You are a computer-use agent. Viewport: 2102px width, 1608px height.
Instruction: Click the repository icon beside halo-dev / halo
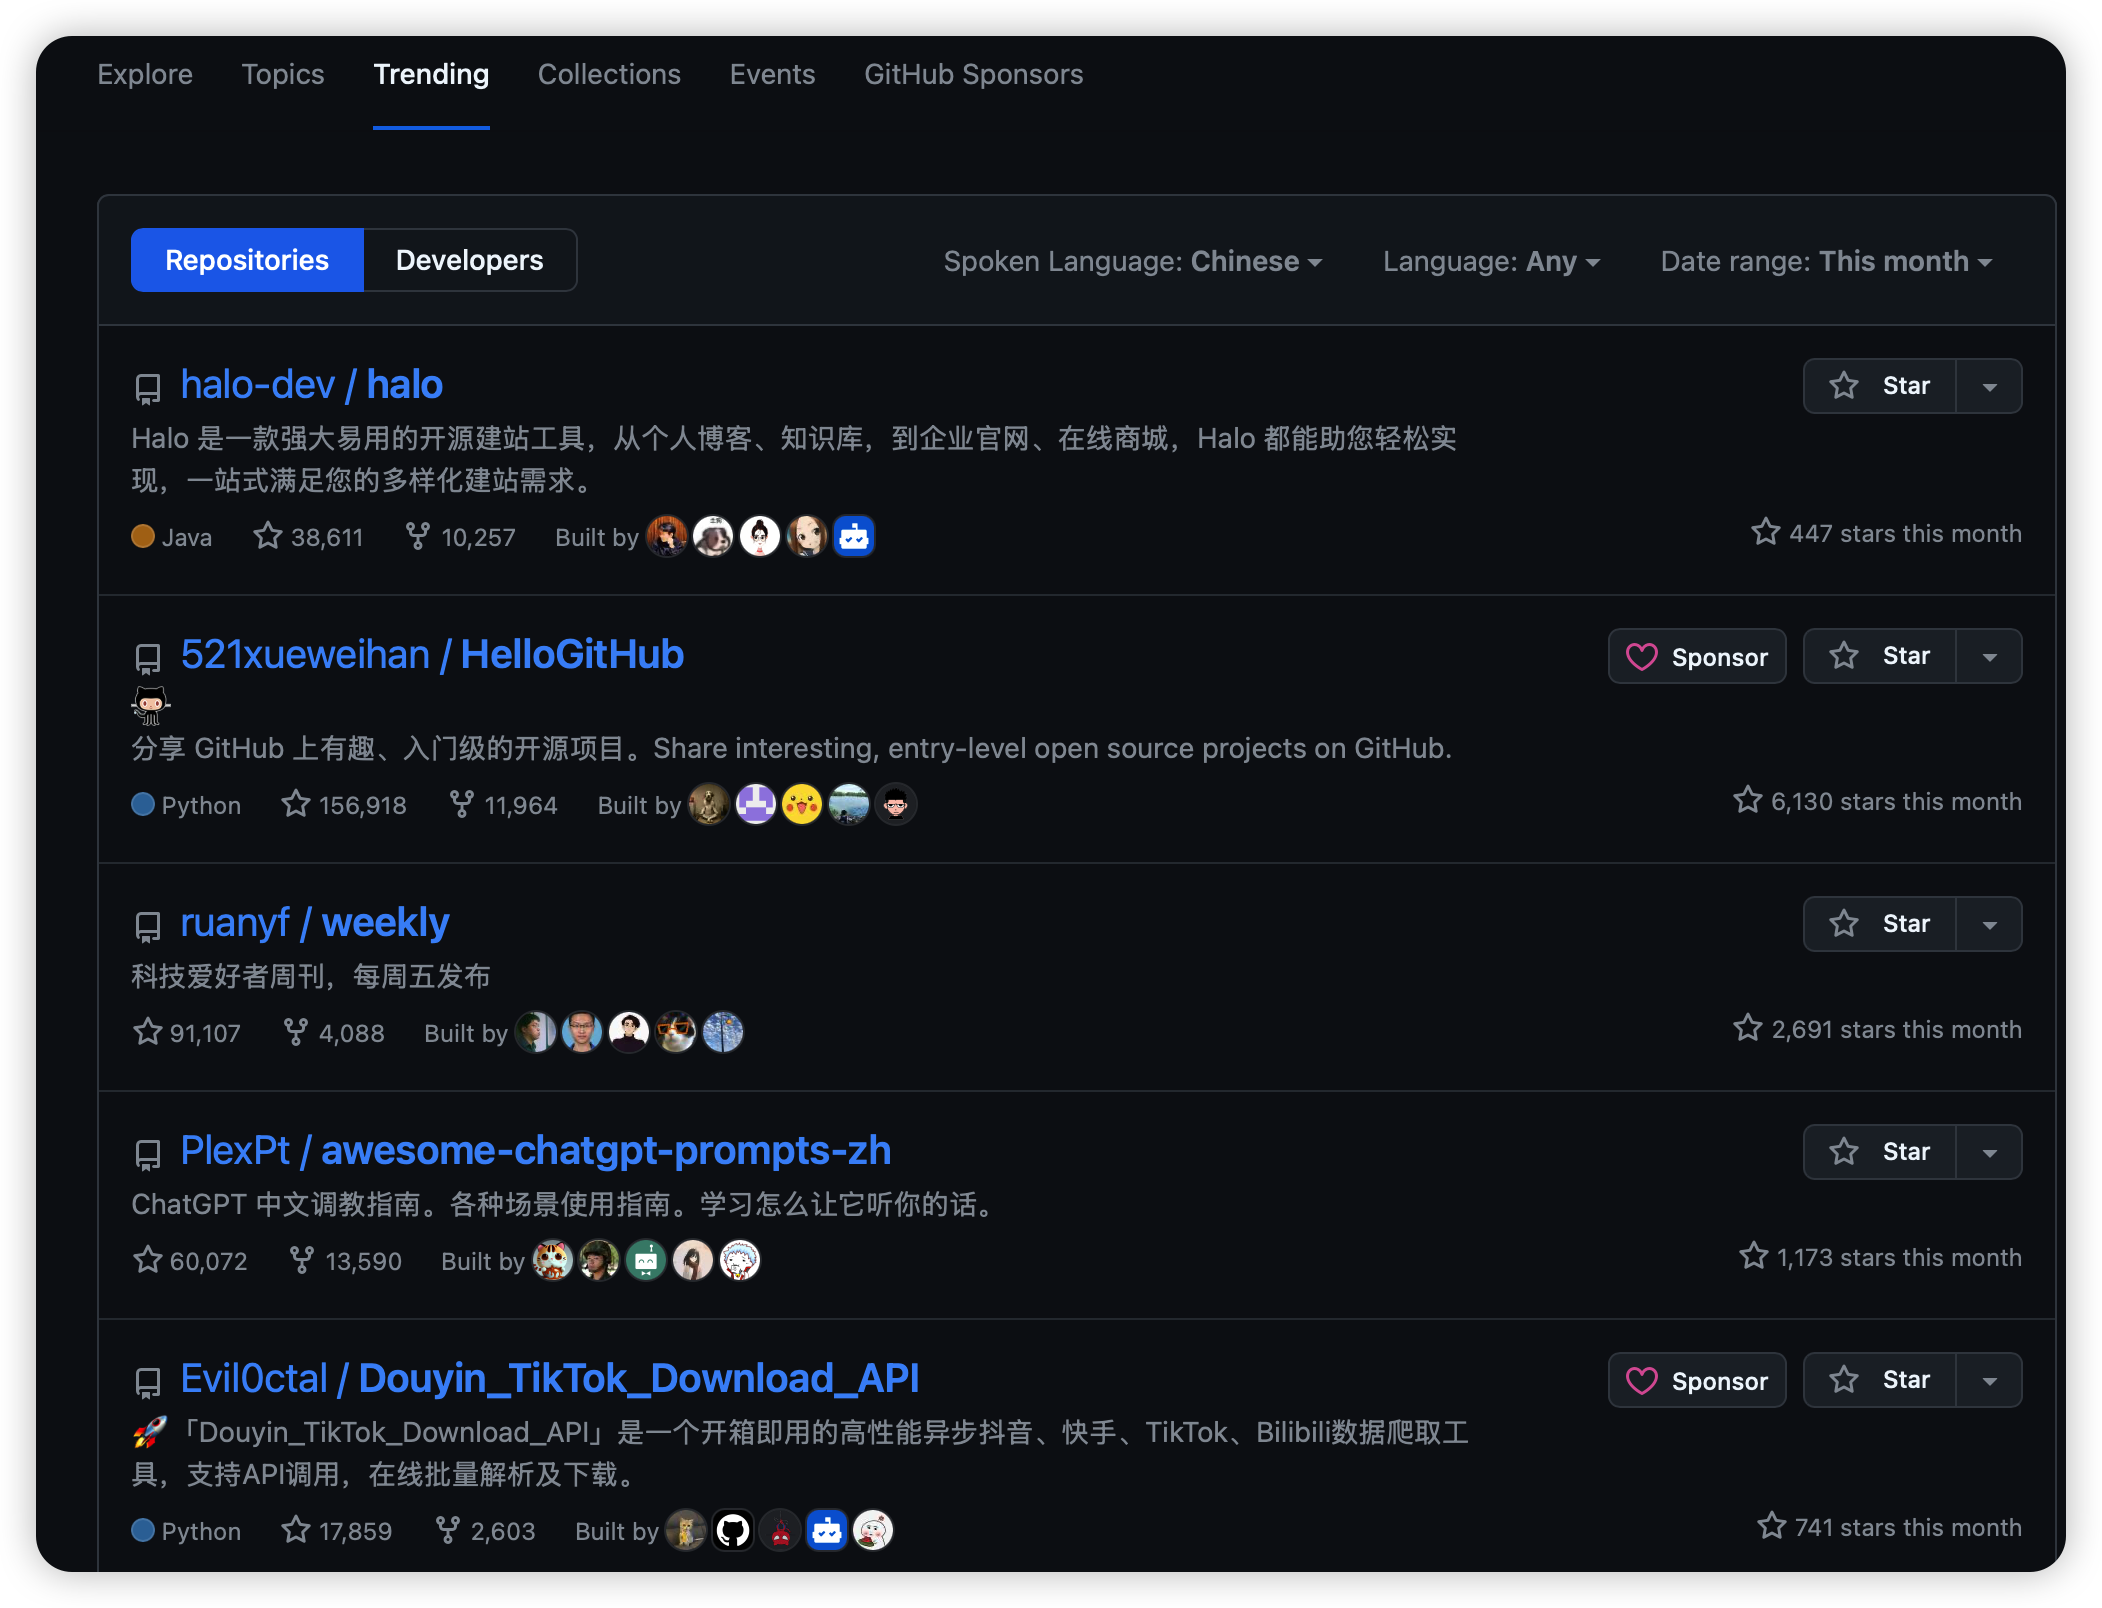pos(148,388)
